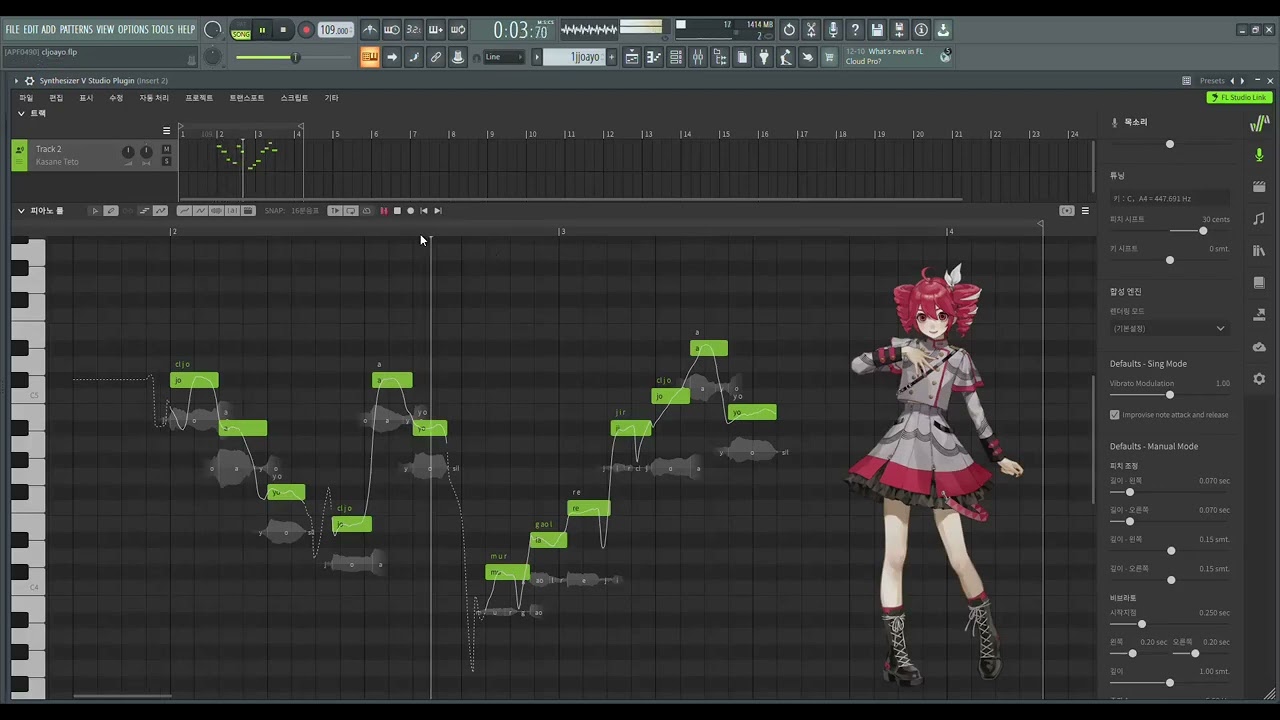Open the project info icon
Image resolution: width=1280 pixels, height=720 pixels.
pyautogui.click(x=921, y=30)
